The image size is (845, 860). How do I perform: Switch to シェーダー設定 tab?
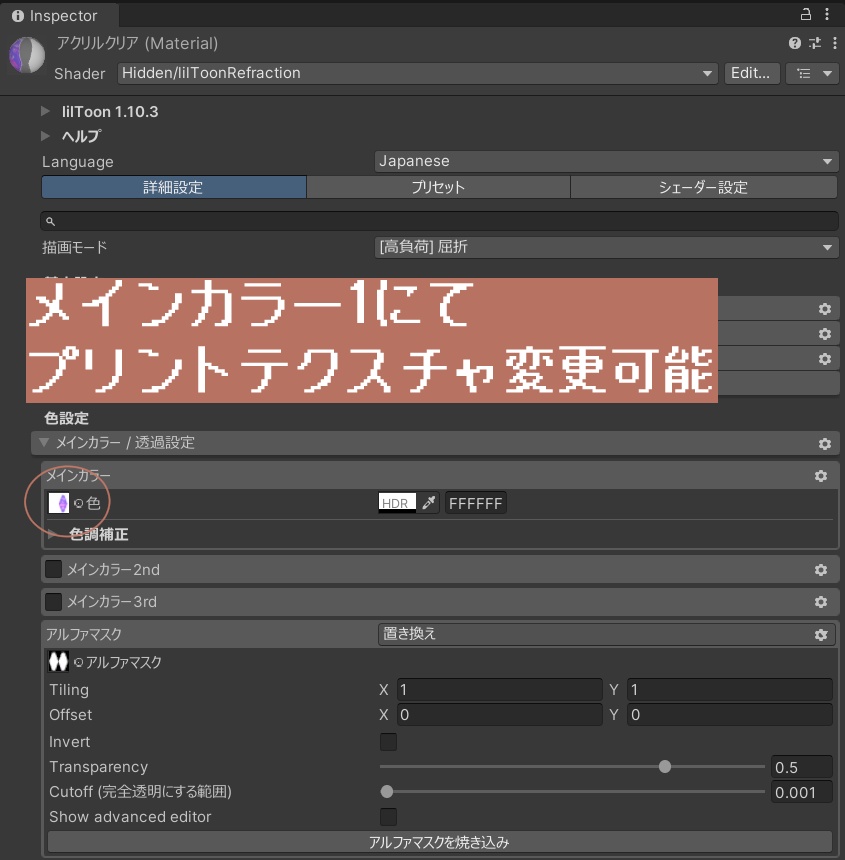704,187
